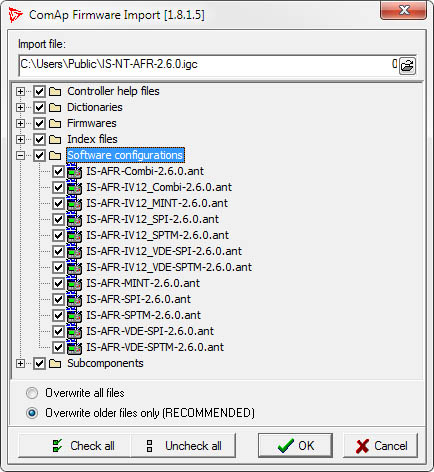
Task: Click the ComAp logo in title bar
Action: point(15,15)
